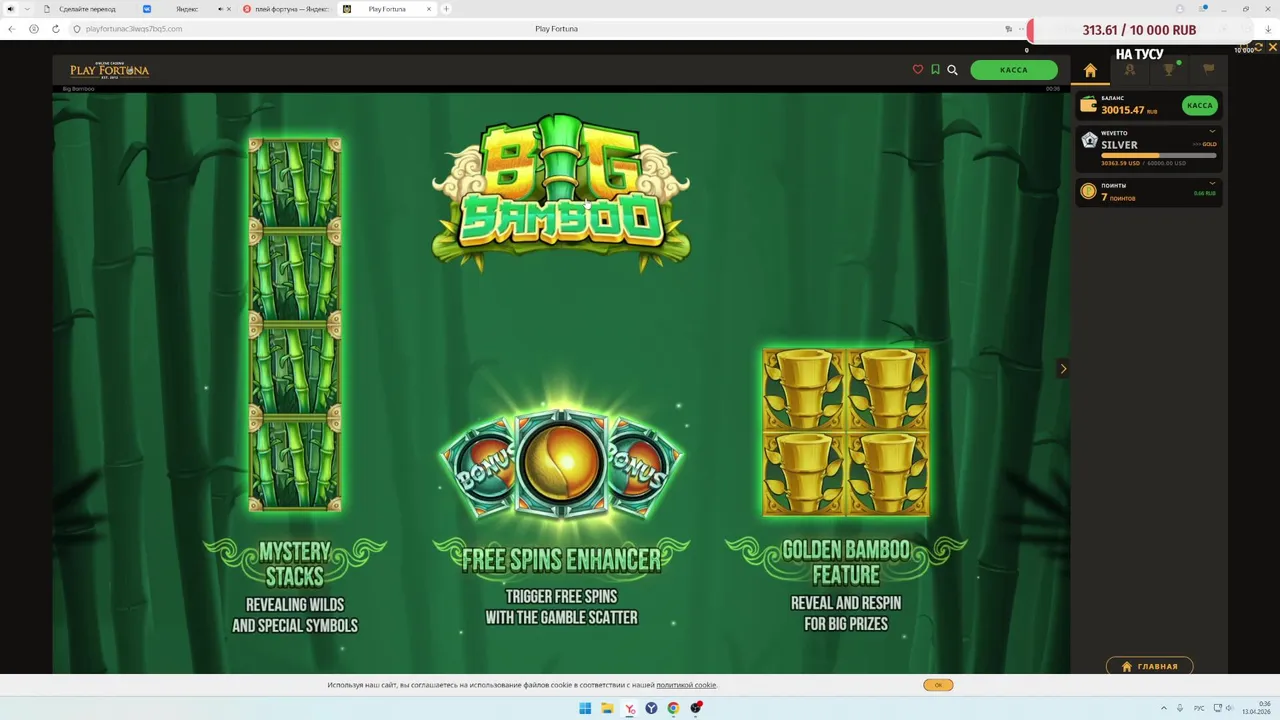Click the taskbar microphone icon
The width and height of the screenshot is (1280, 720).
tap(1180, 708)
